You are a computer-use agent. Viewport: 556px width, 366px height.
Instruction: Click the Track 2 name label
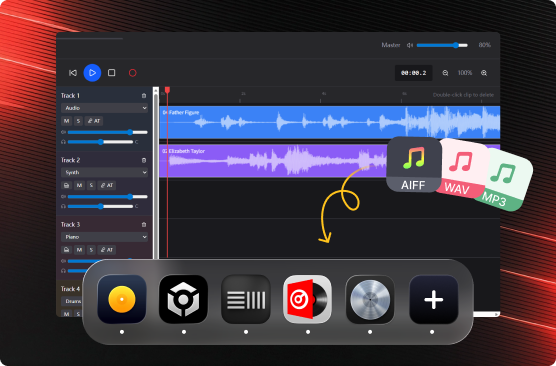[70, 160]
